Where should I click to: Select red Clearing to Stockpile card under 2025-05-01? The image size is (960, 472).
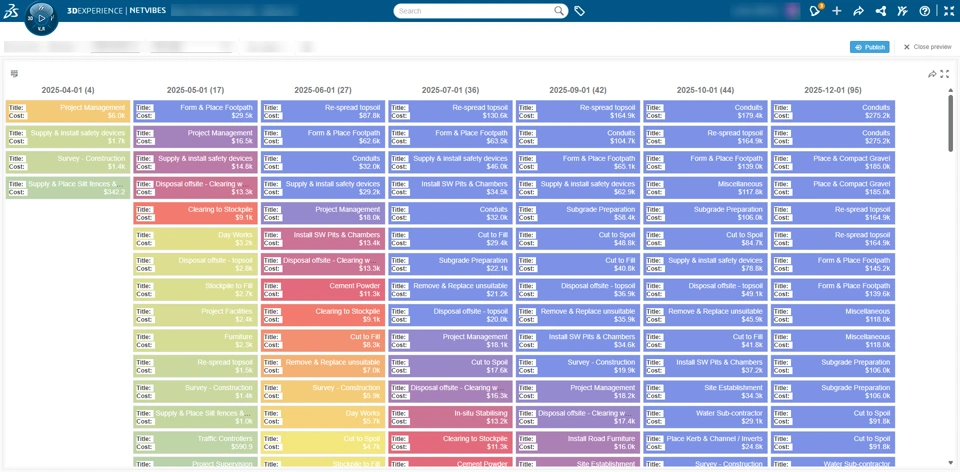(195, 213)
